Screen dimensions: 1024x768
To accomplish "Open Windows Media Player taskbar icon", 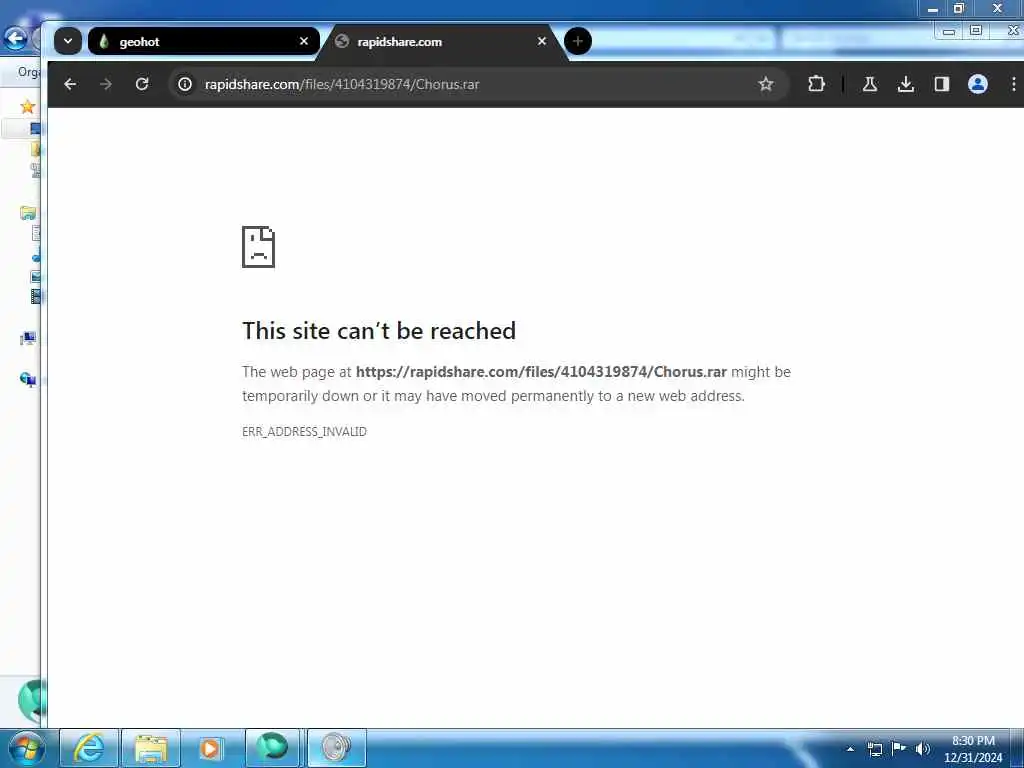I will click(210, 748).
